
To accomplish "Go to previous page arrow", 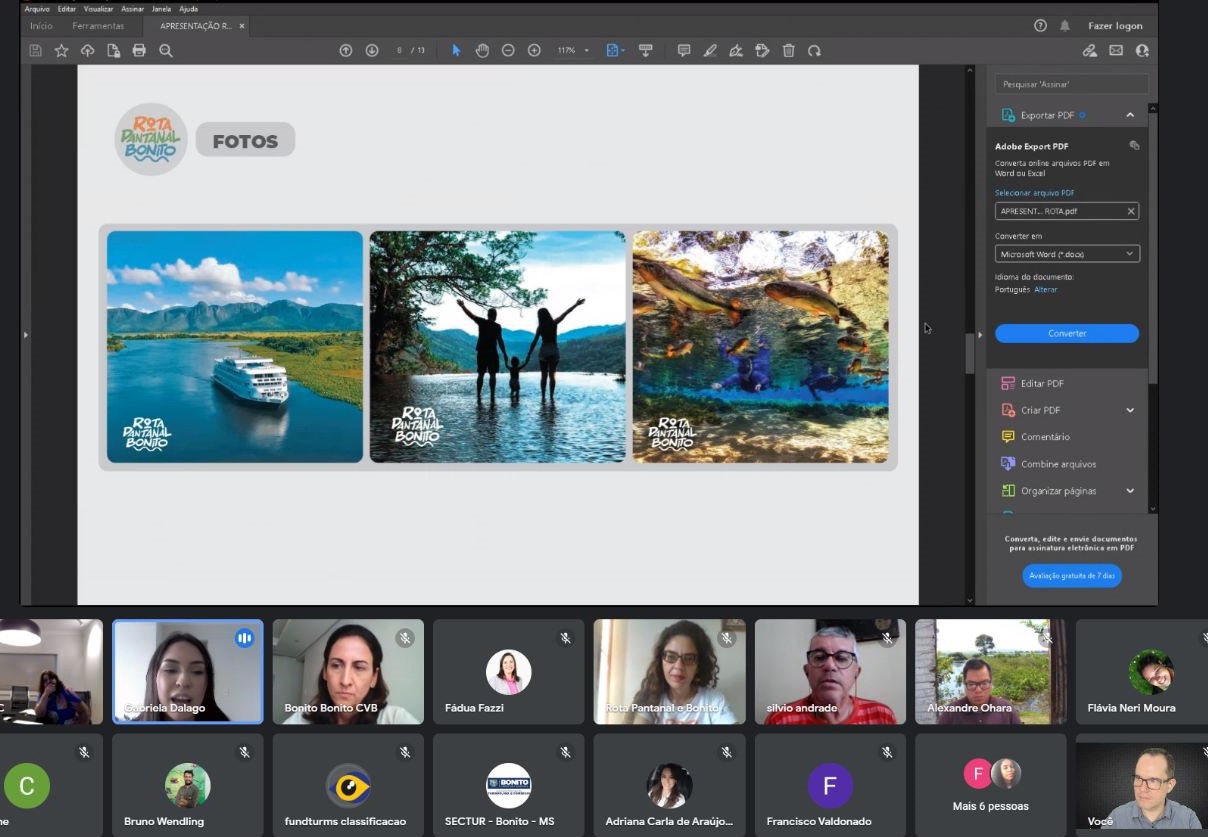I will 346,51.
